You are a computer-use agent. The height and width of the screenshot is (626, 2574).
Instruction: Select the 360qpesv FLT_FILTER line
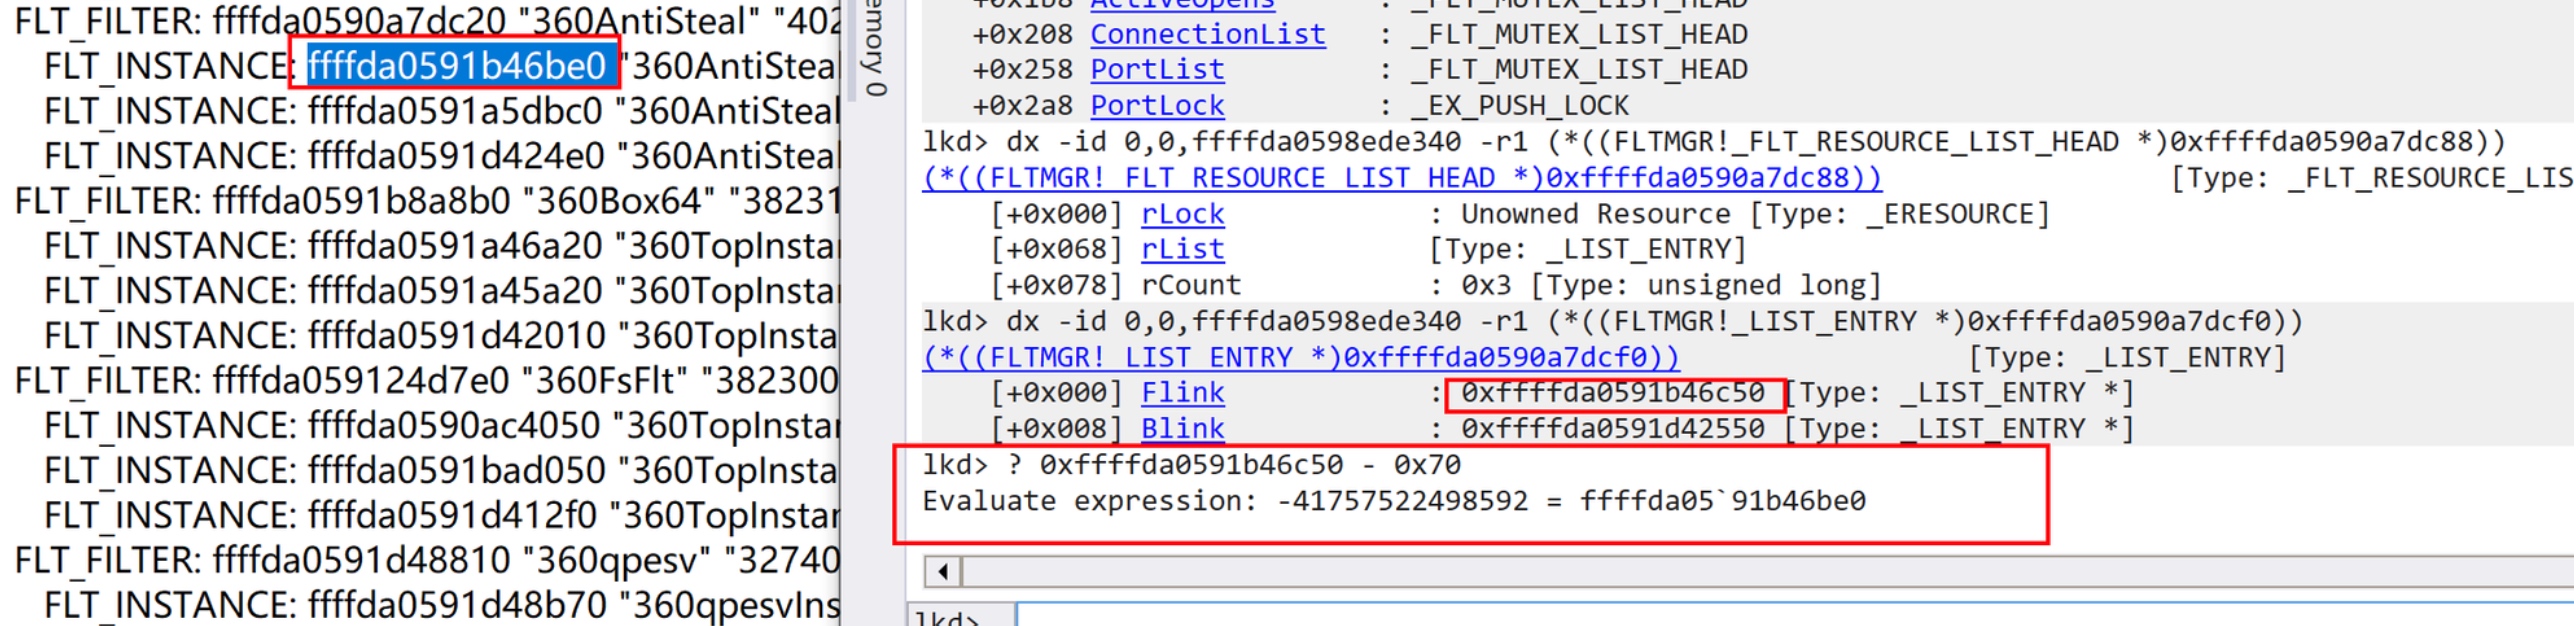pos(426,561)
